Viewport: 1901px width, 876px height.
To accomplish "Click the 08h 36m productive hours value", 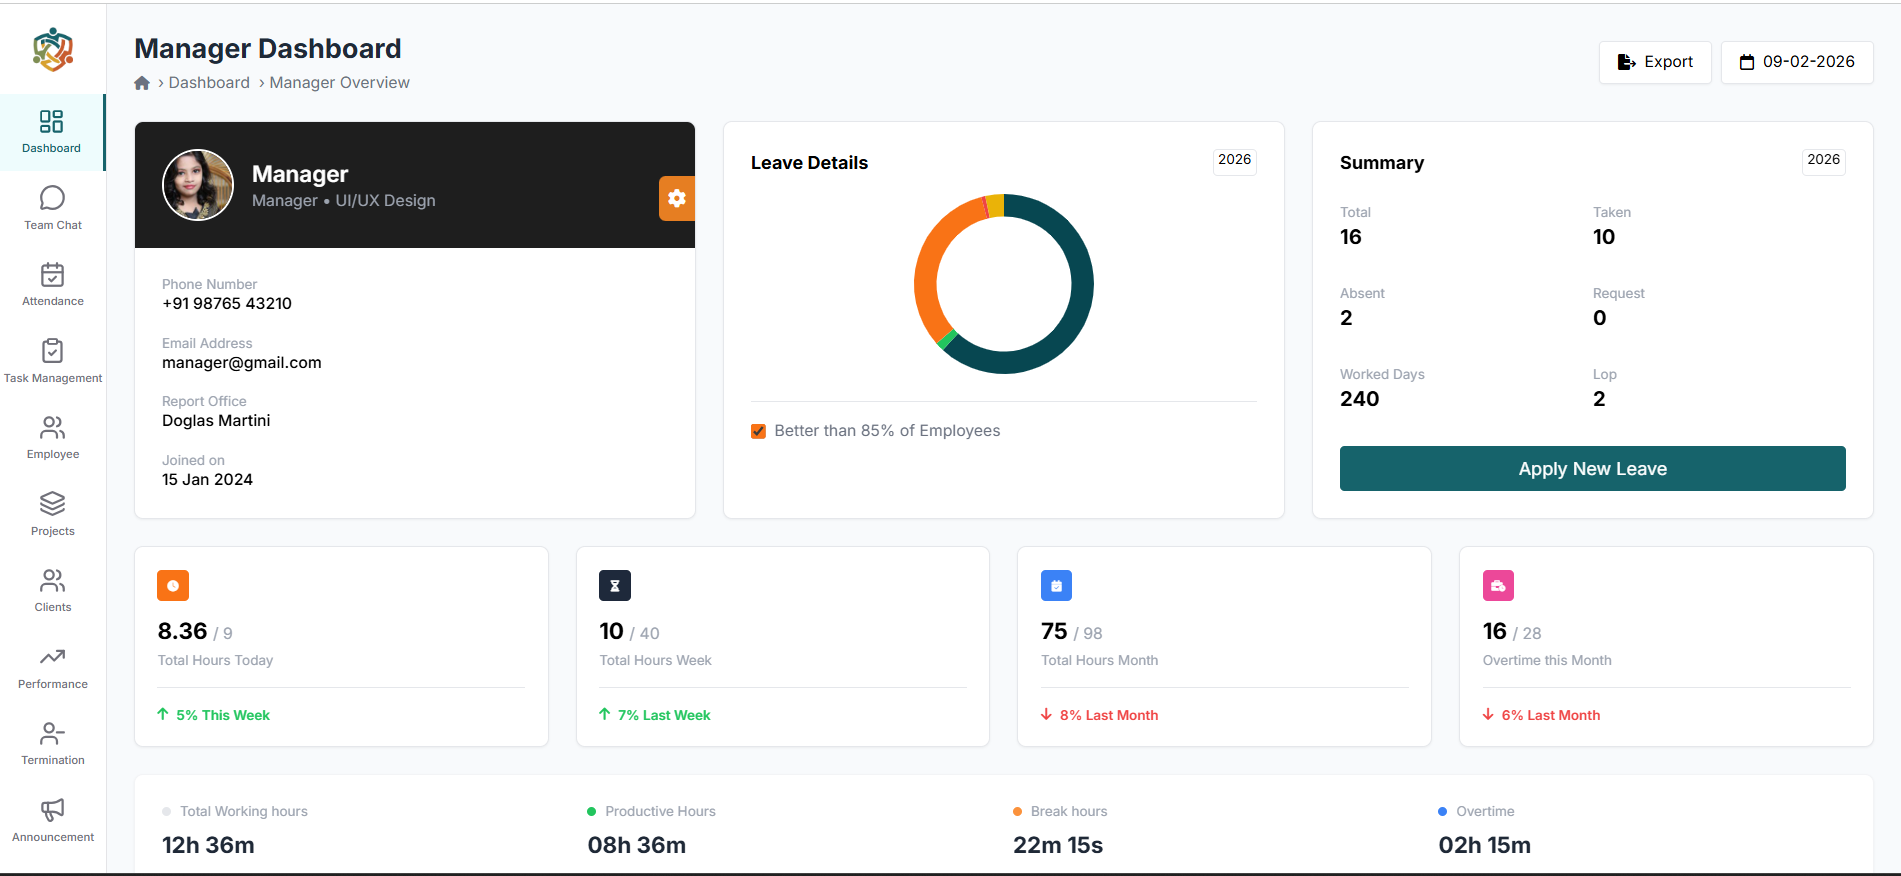I will pyautogui.click(x=637, y=845).
